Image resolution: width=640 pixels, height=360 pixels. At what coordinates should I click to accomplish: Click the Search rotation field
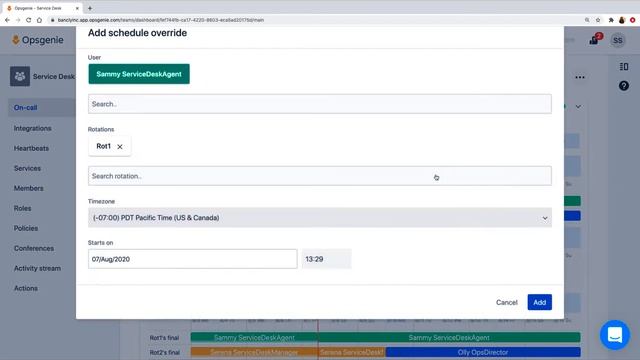pos(320,176)
